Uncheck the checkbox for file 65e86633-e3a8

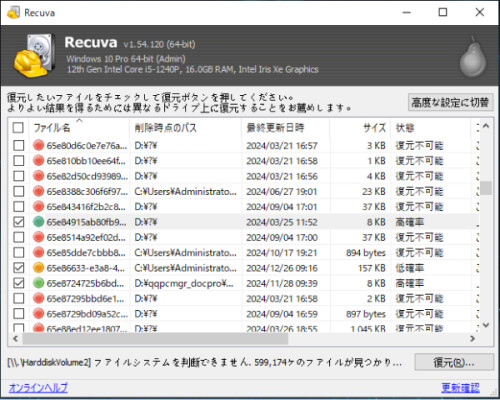coord(18,268)
